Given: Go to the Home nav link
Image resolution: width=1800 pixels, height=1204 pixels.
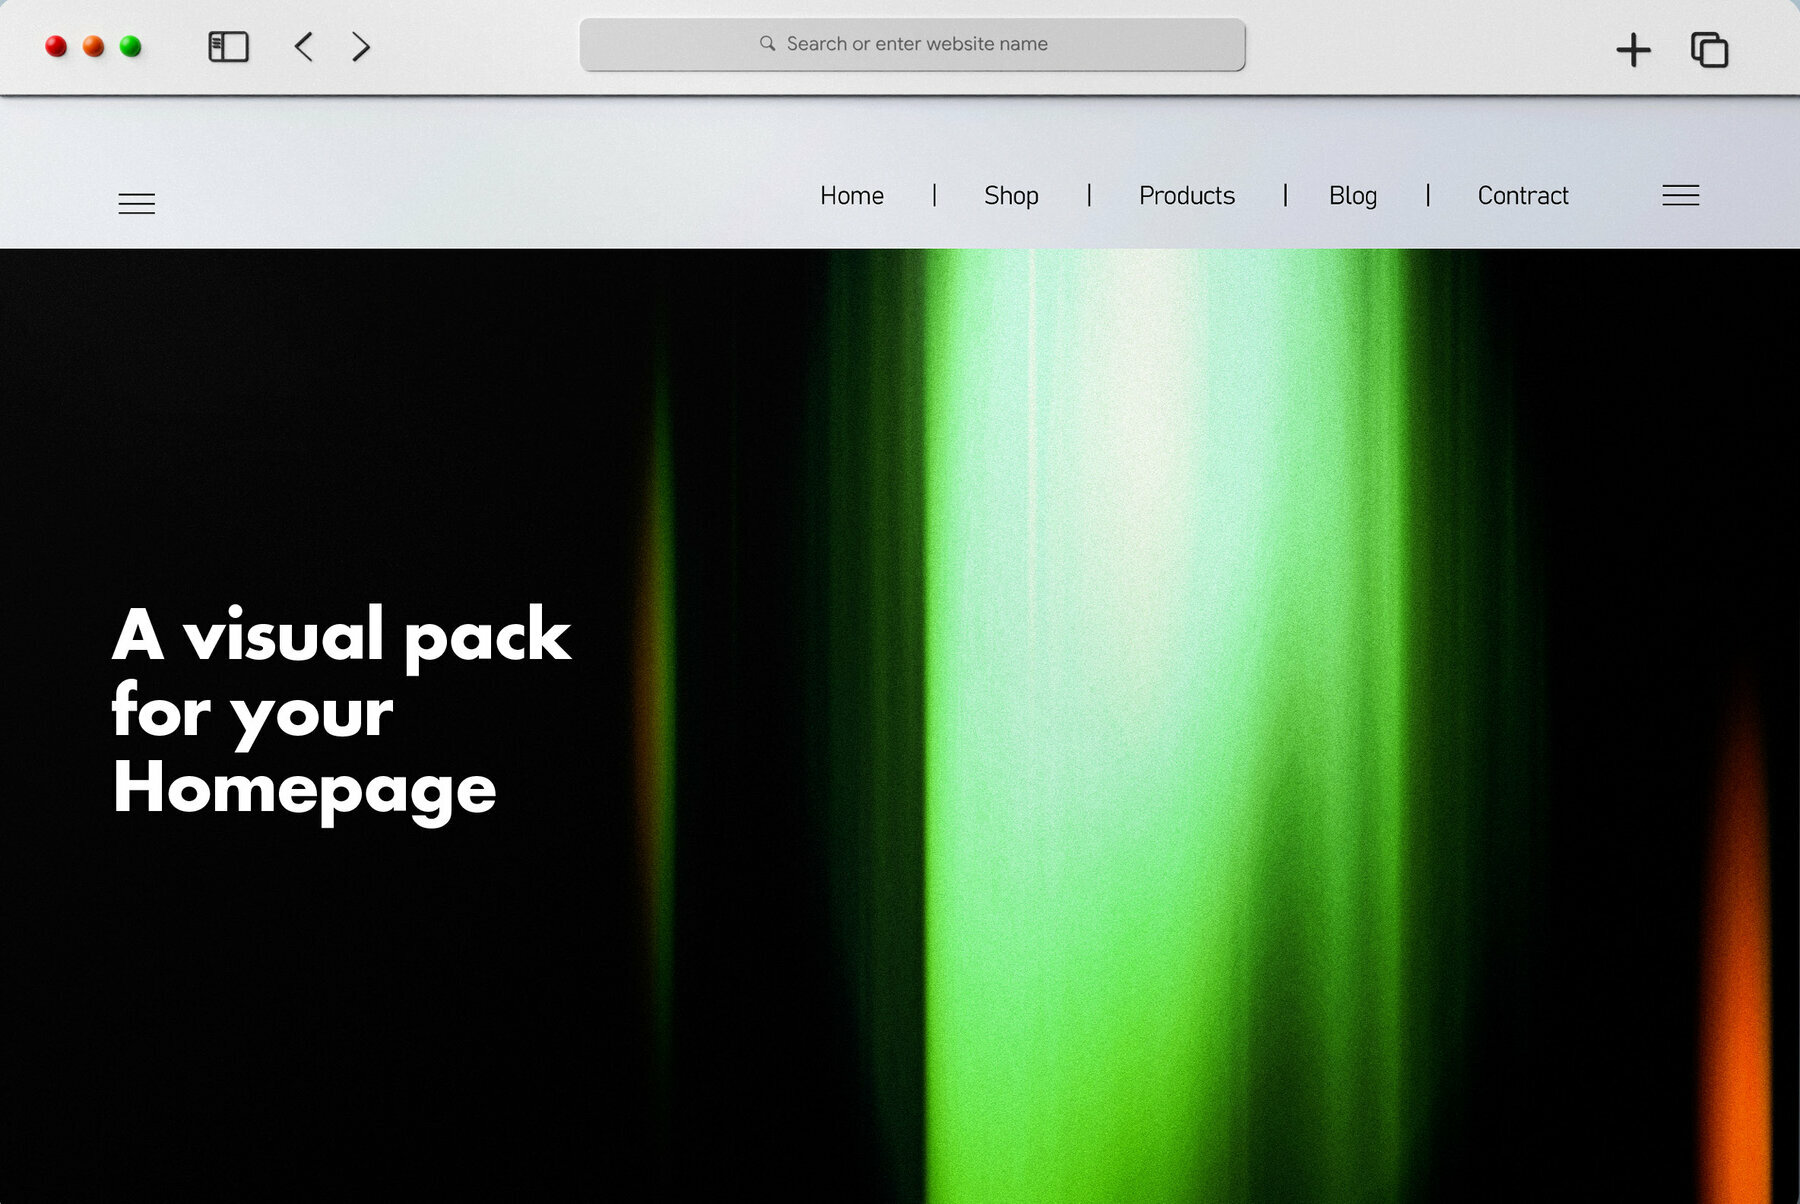Looking at the screenshot, I should [851, 196].
